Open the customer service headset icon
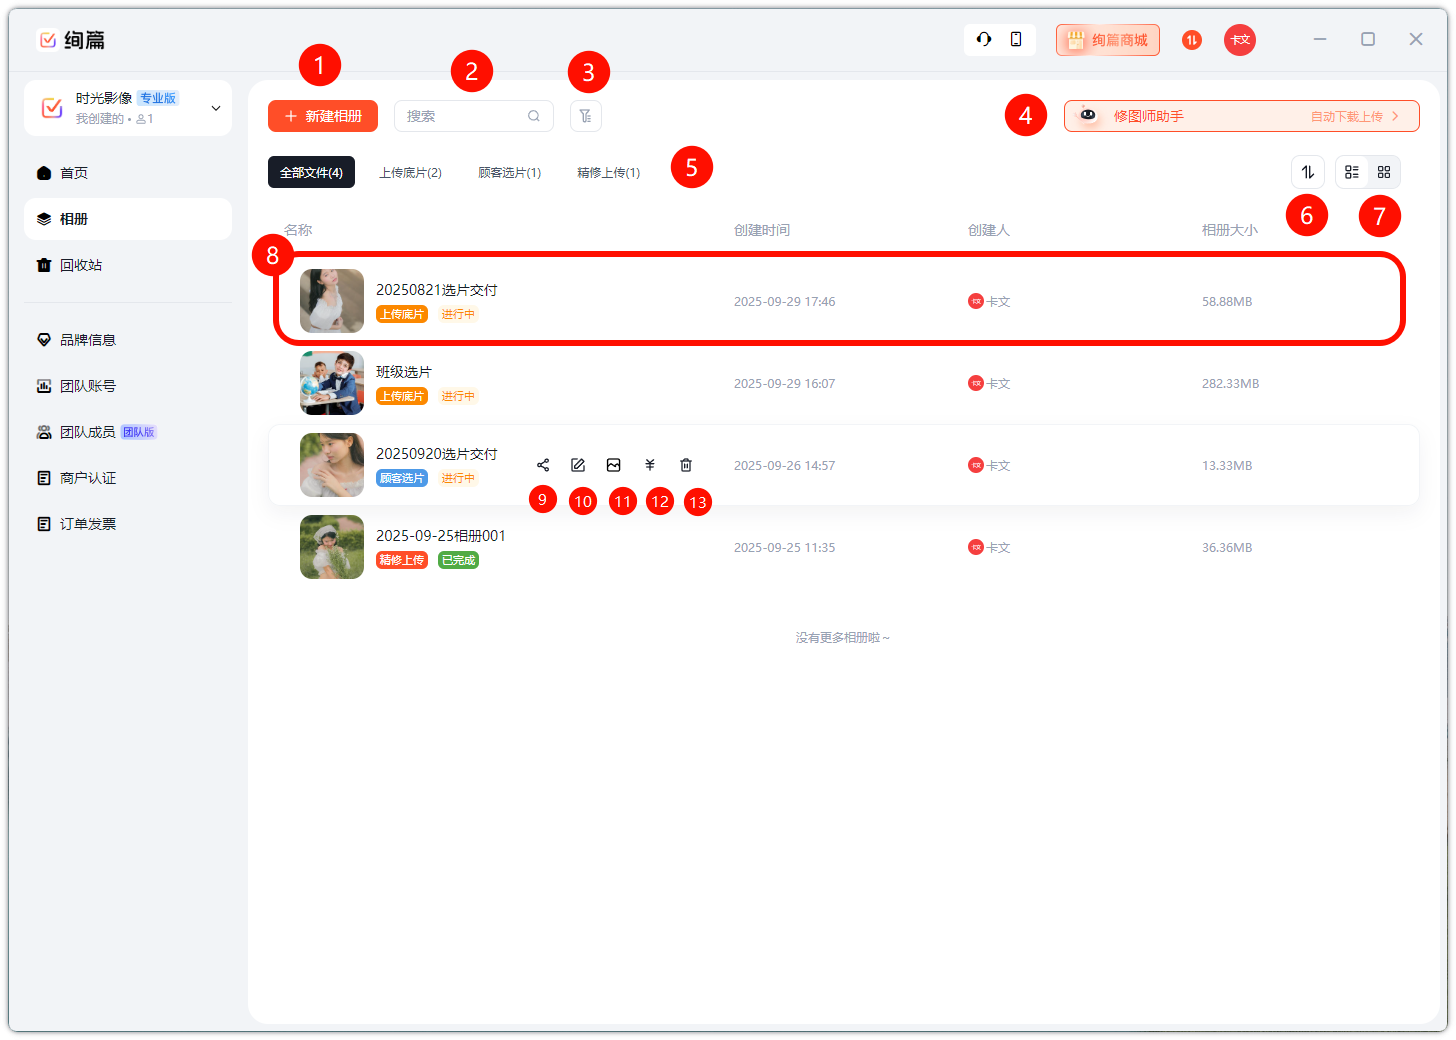 [984, 39]
